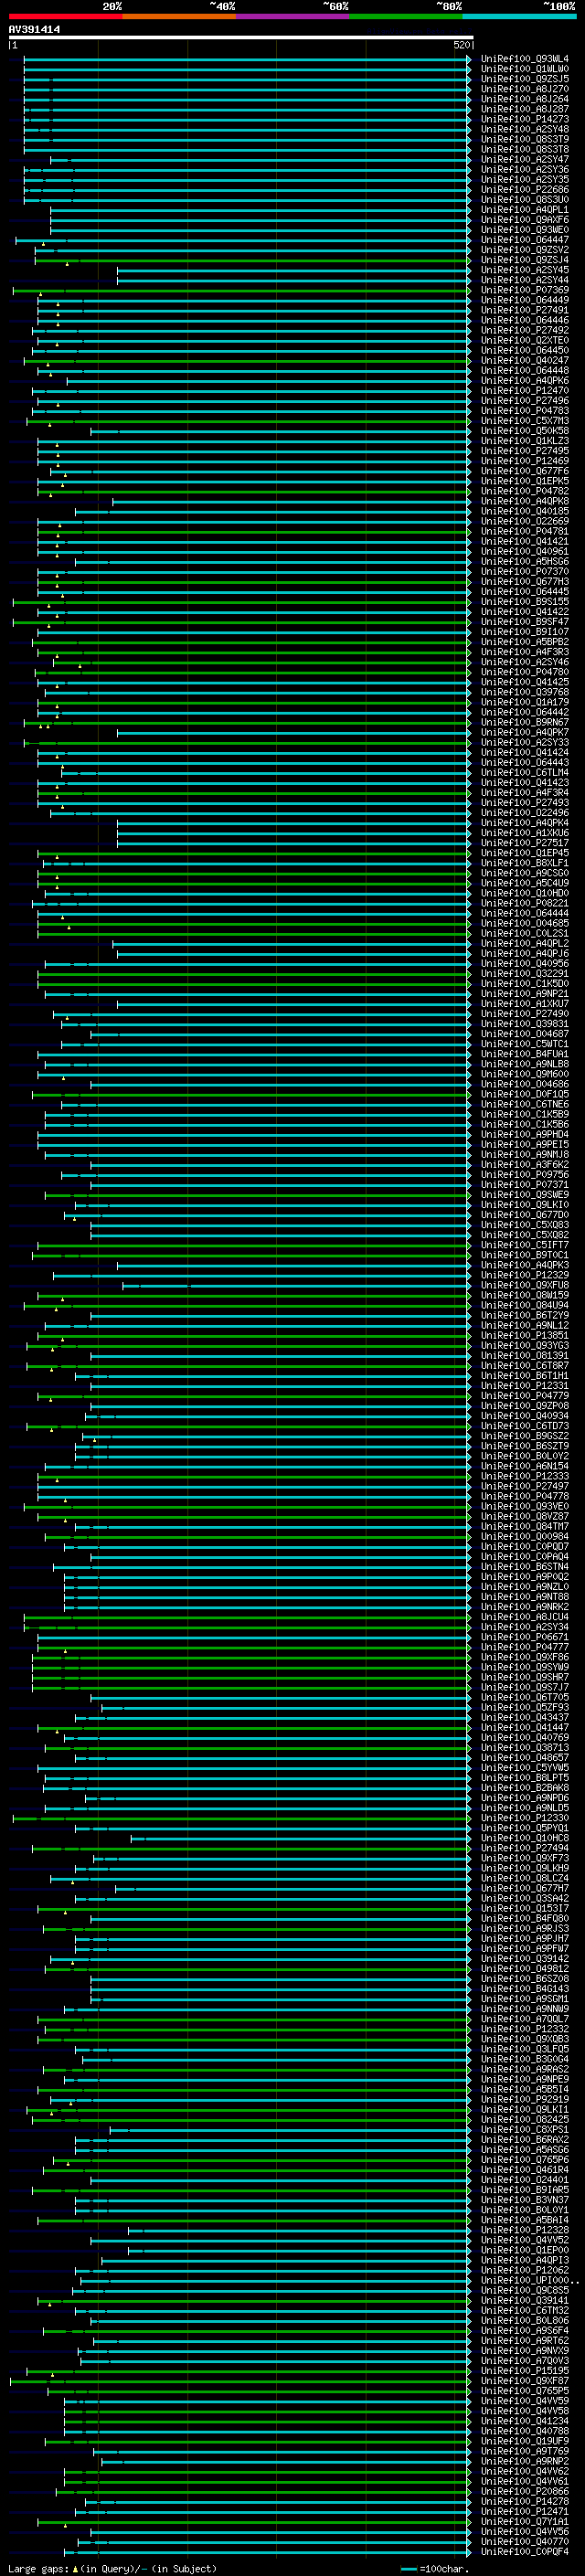The height and width of the screenshot is (2576, 585).
Task: Select label UniRef100_P92919
Action: (524, 2099)
